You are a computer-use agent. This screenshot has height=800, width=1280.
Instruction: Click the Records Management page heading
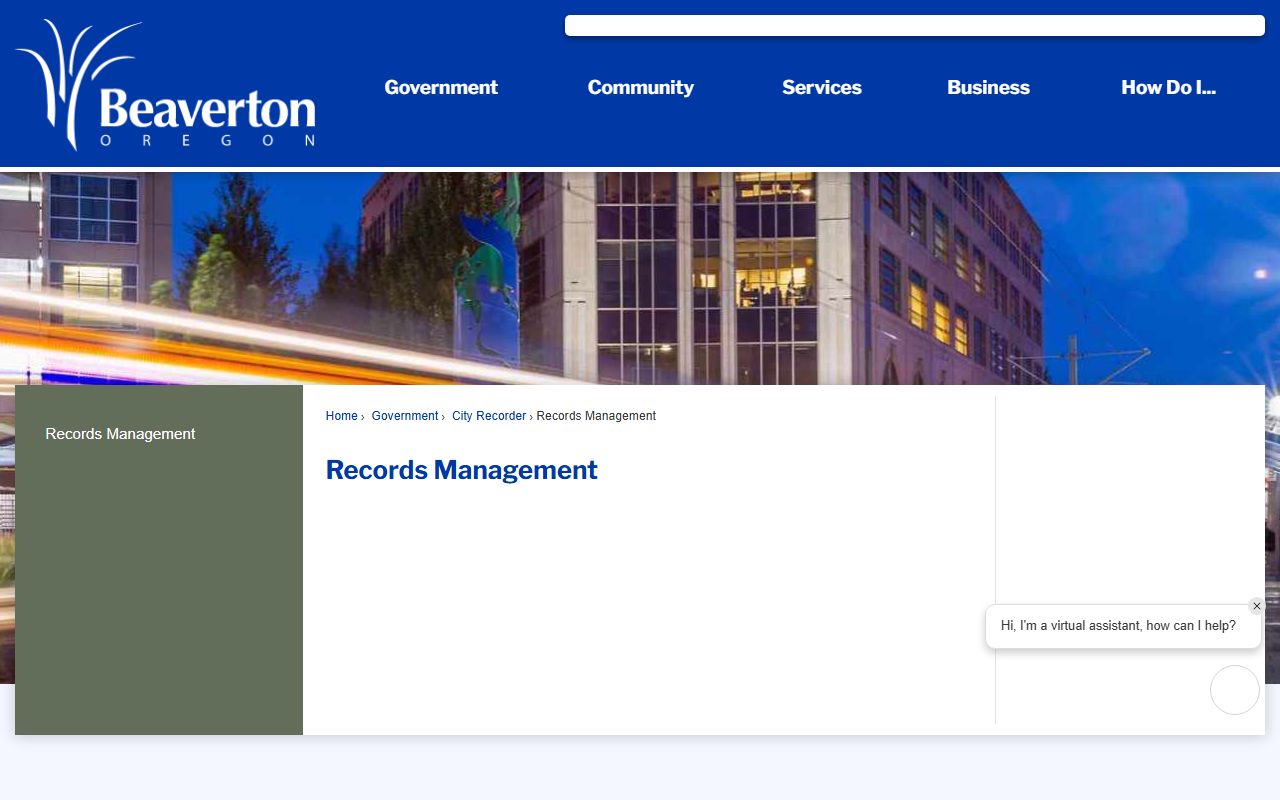(462, 470)
